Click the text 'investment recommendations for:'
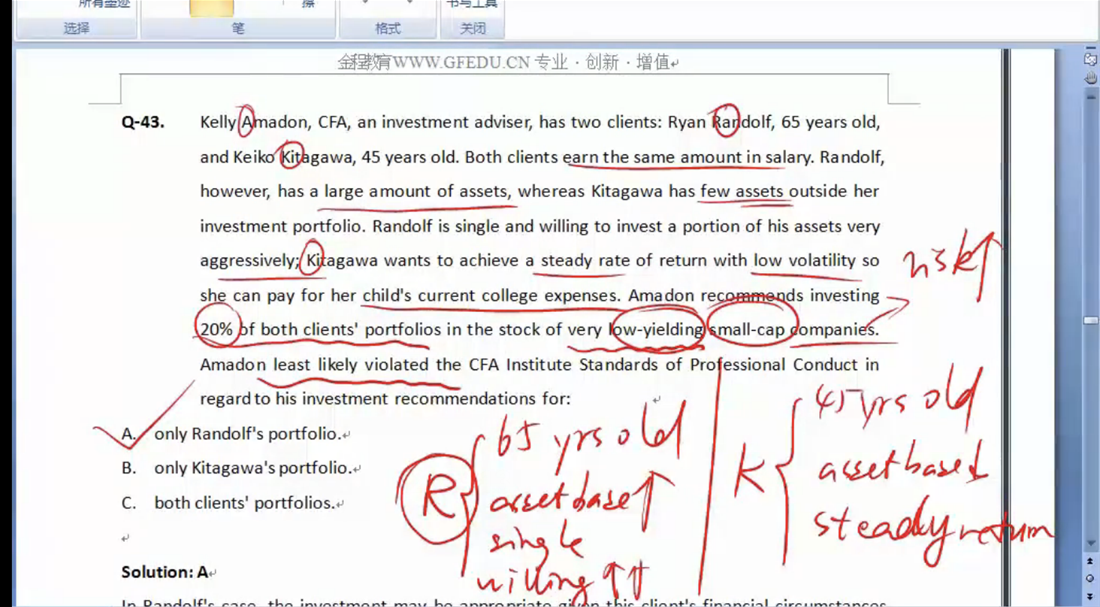 [x=436, y=399]
